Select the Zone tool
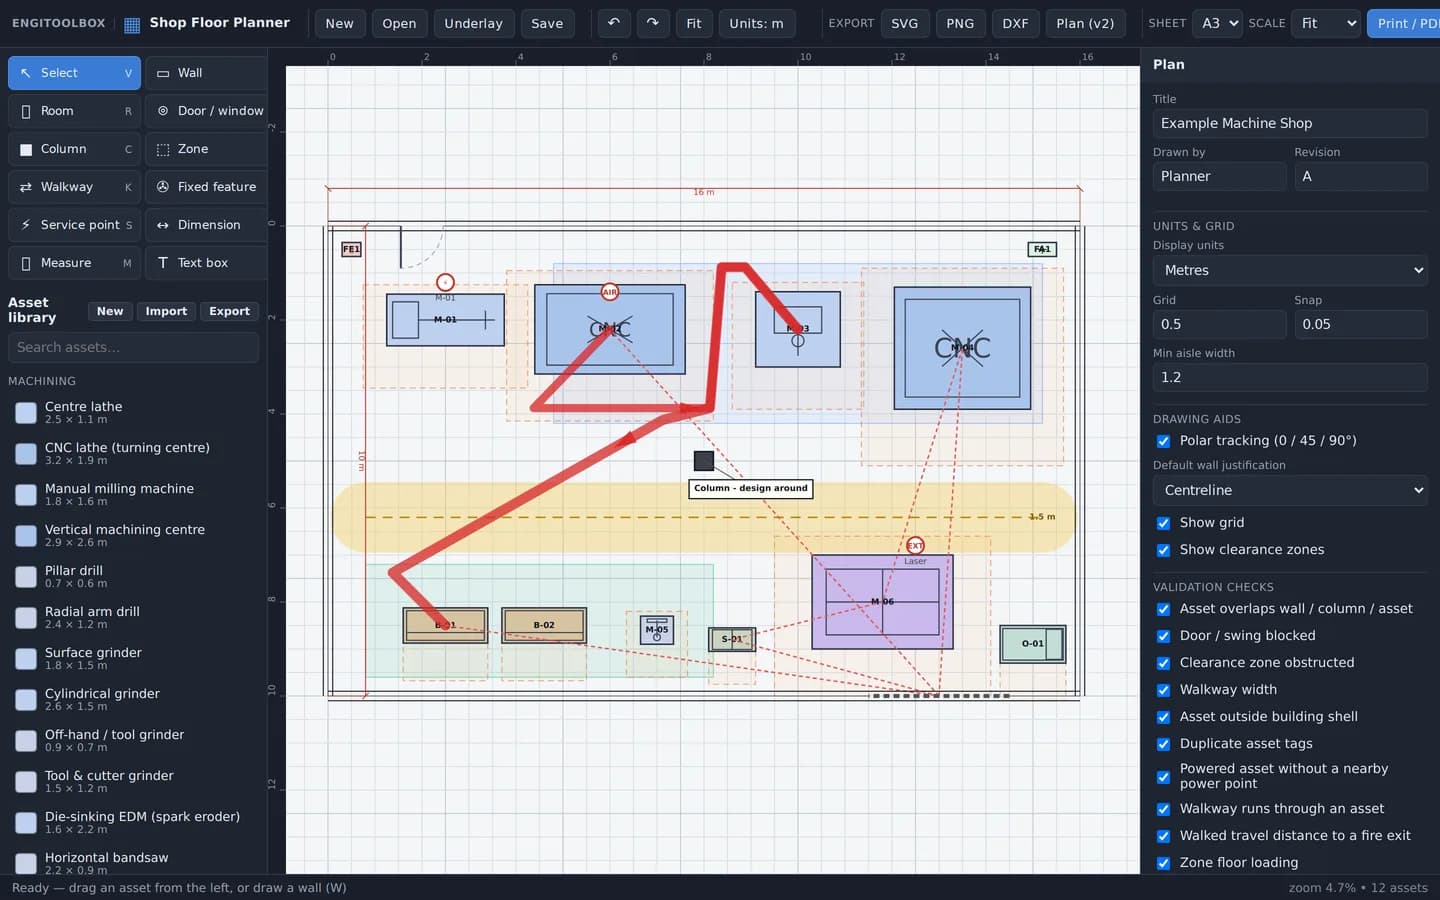Screen dimensions: 1440x900 click(206, 149)
